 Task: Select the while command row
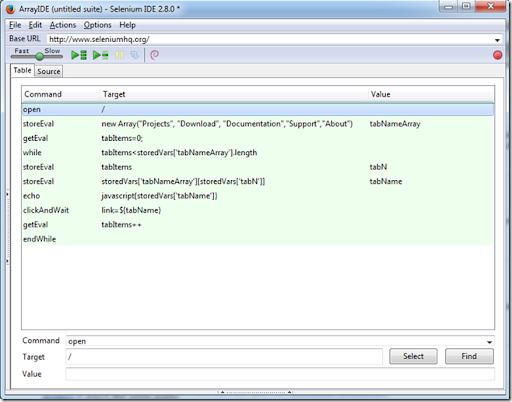[x=258, y=153]
